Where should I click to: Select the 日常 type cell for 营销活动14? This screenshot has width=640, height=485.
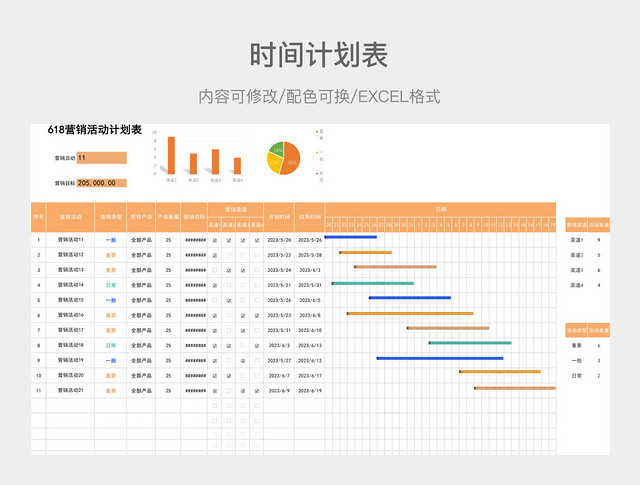pos(111,285)
